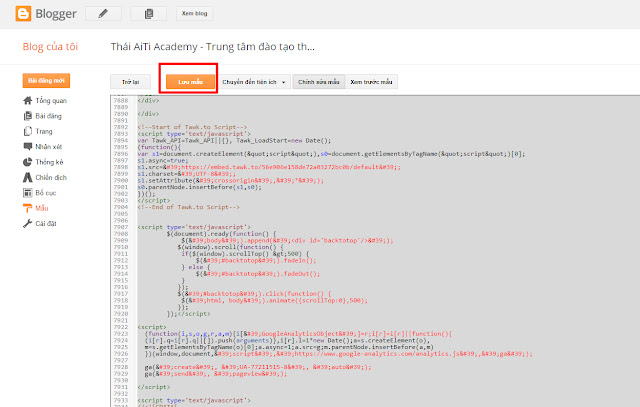Click the Xem blog button
Viewport: 640px width, 407px height.
coord(194,13)
